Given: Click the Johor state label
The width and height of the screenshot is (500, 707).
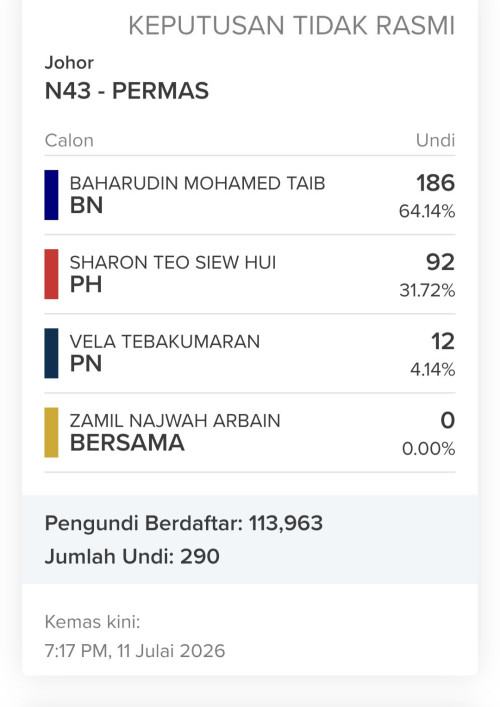Looking at the screenshot, I should point(69,63).
